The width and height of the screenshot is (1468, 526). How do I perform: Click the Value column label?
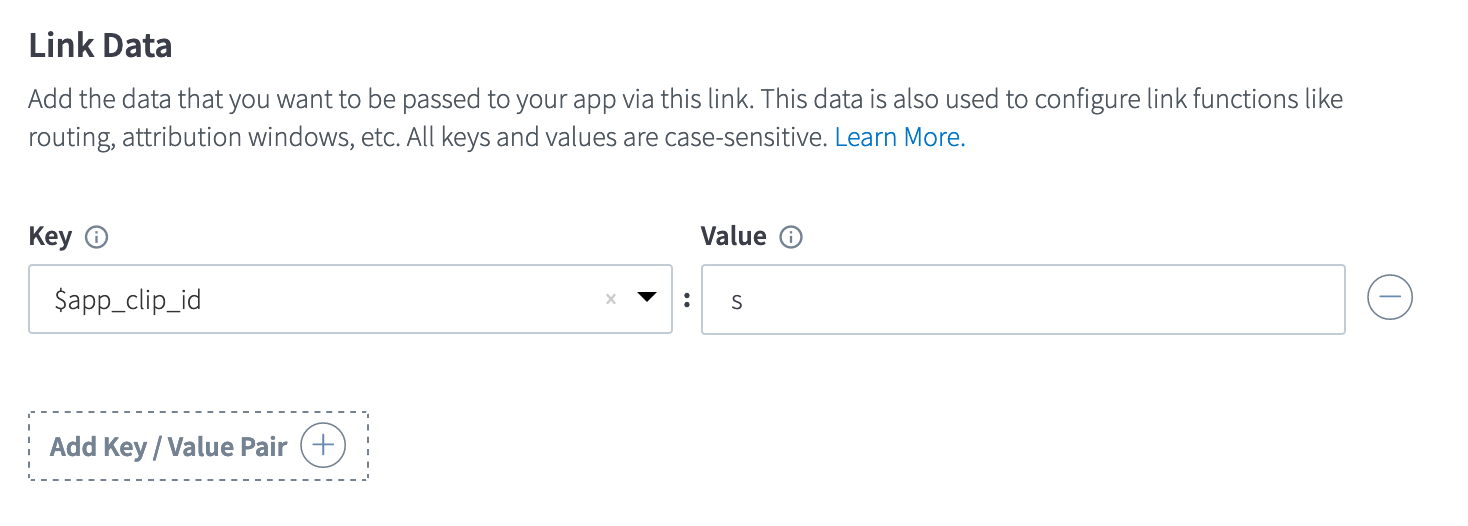click(733, 237)
